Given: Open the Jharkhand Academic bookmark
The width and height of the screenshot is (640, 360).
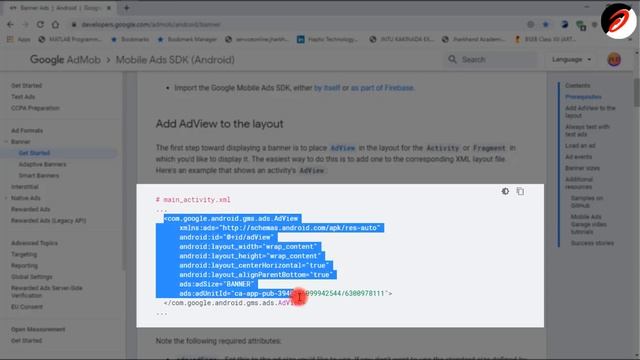Looking at the screenshot, I should click(473, 39).
